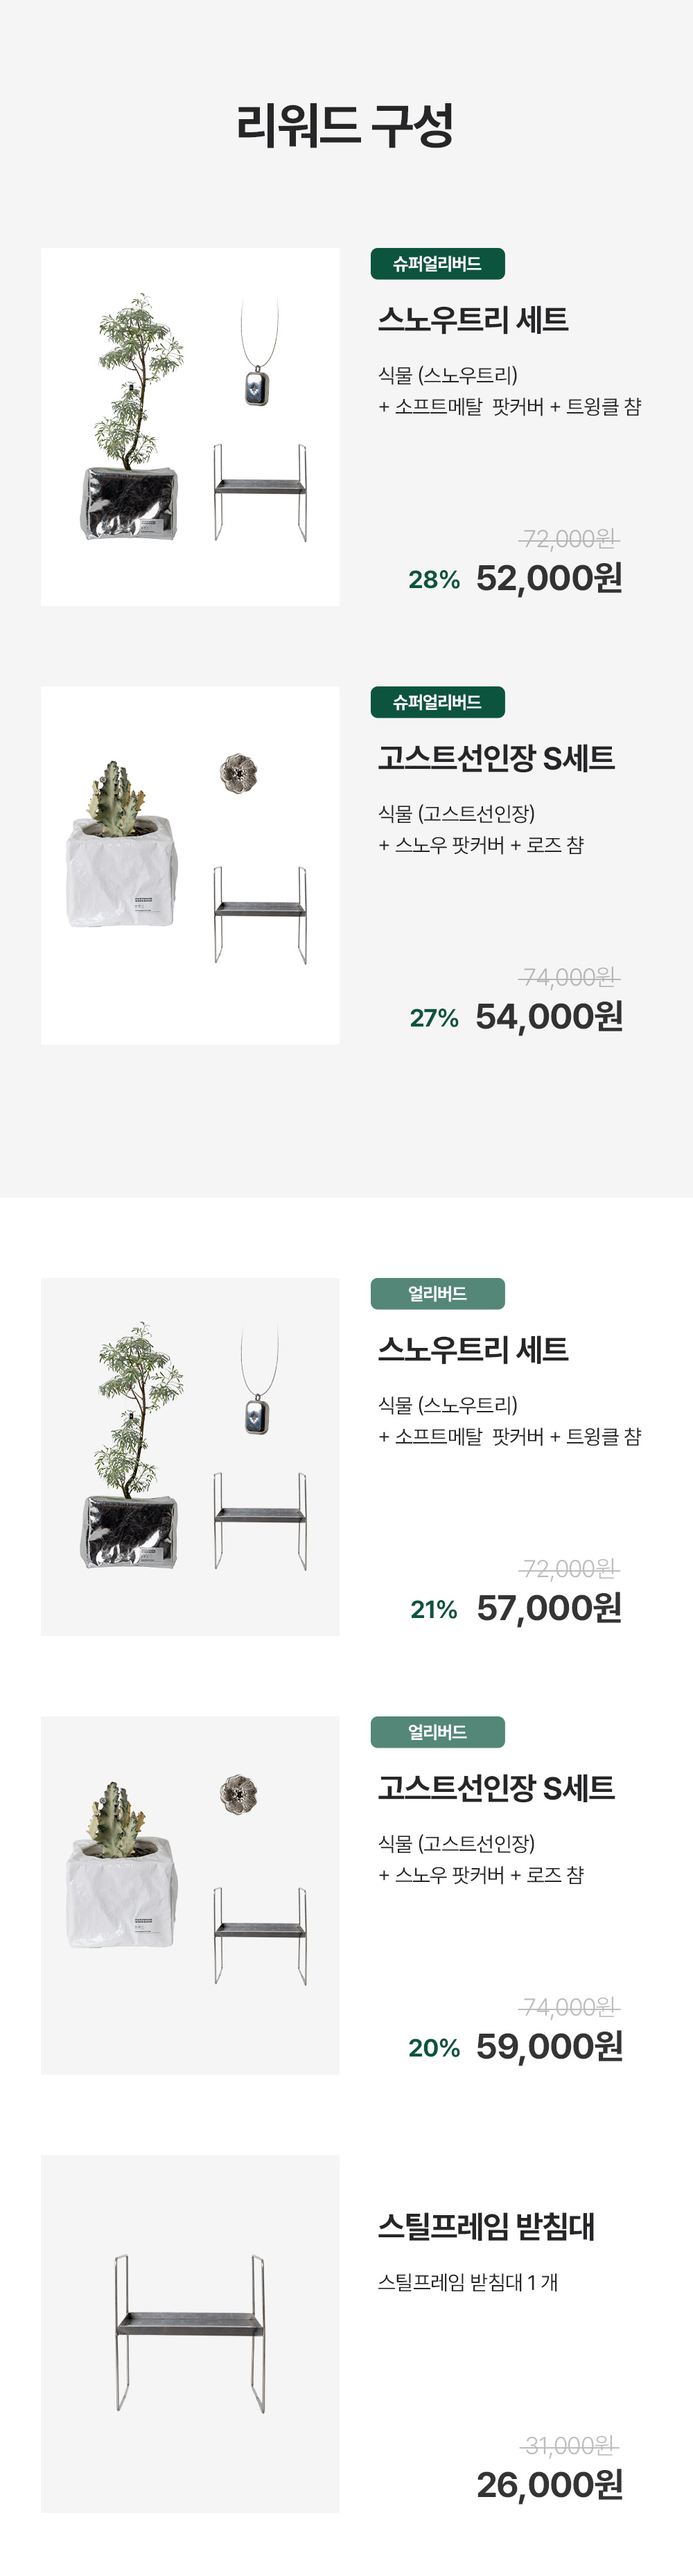Screen dimensions: 693x2576
Task: Open the 스틸프레임 받침대 product title
Action: click(486, 2227)
